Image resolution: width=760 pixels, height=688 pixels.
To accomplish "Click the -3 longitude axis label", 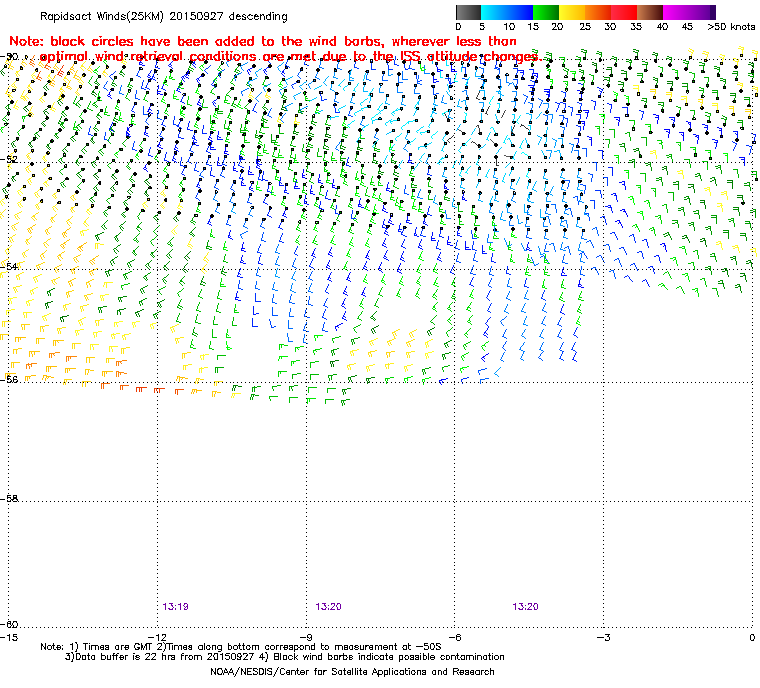I will click(x=603, y=637).
